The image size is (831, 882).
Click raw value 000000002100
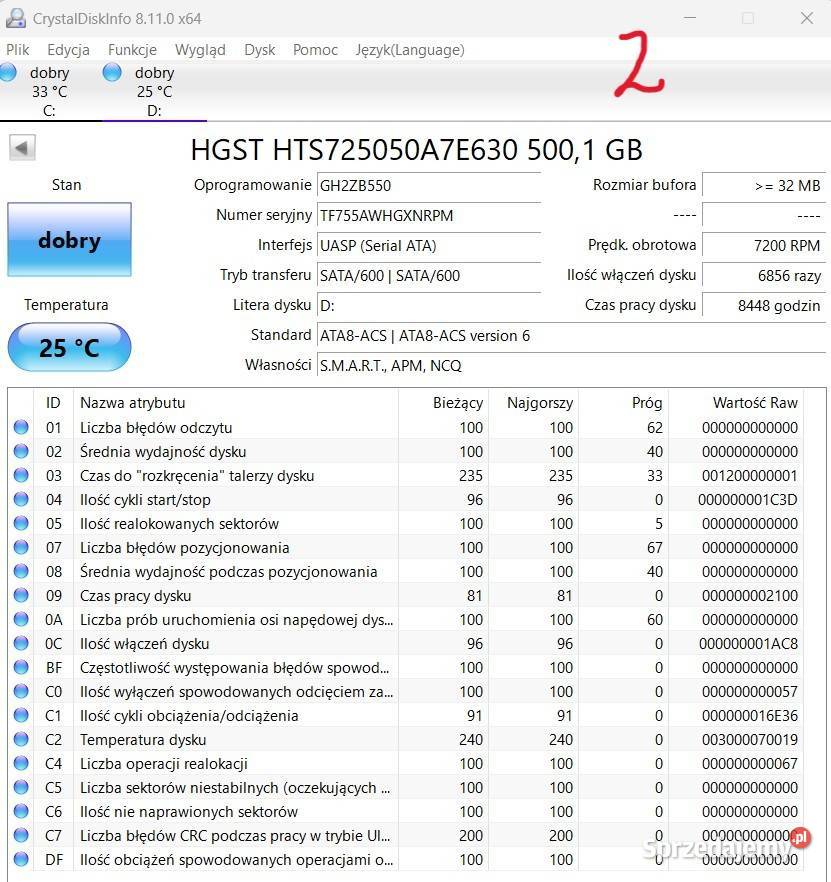pyautogui.click(x=749, y=596)
